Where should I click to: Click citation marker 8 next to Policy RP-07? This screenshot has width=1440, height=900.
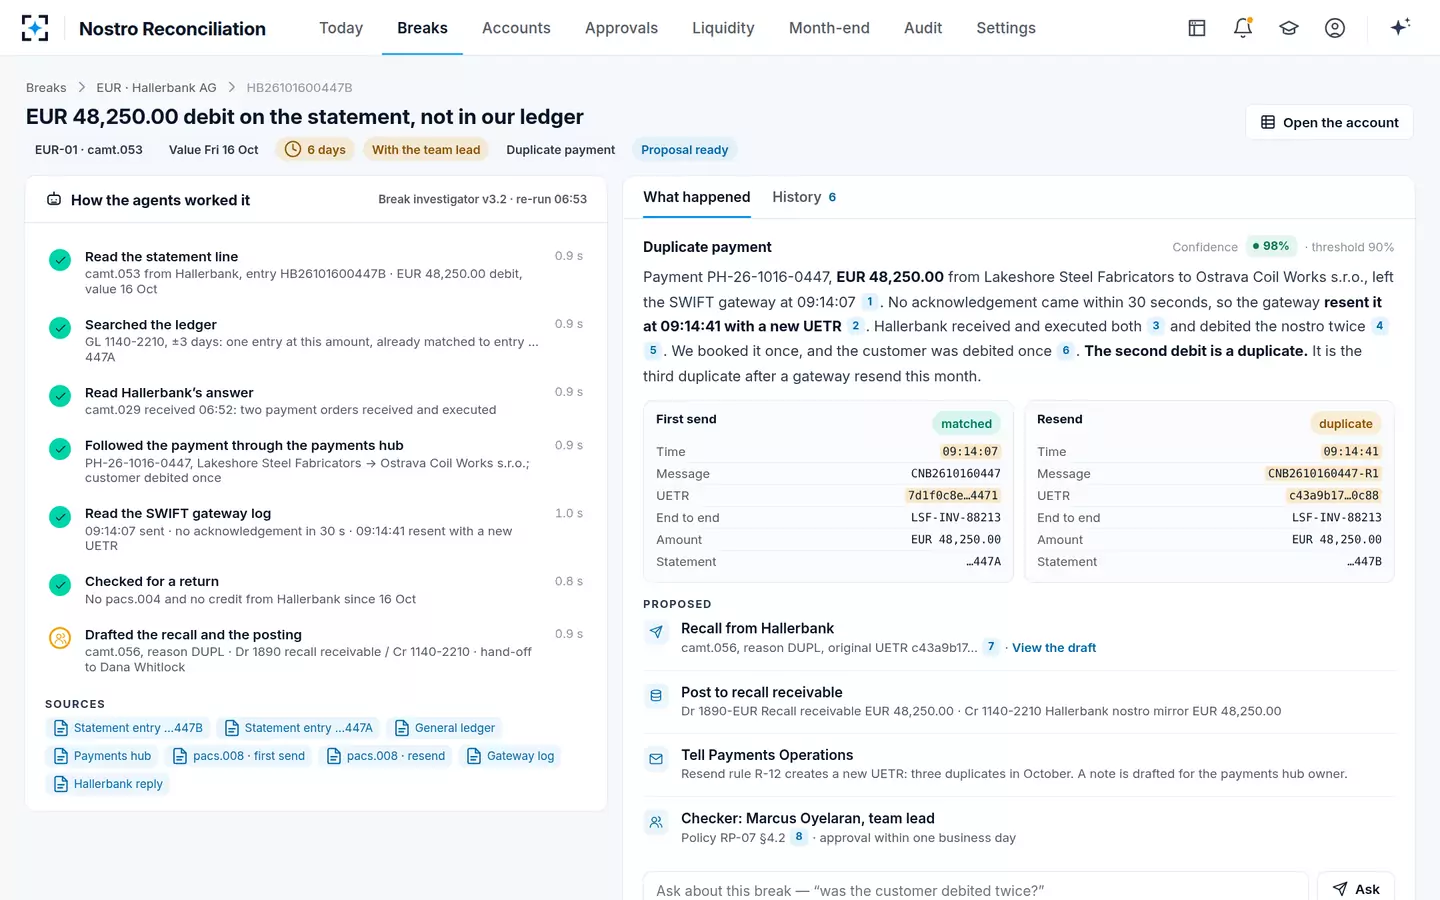pyautogui.click(x=799, y=837)
